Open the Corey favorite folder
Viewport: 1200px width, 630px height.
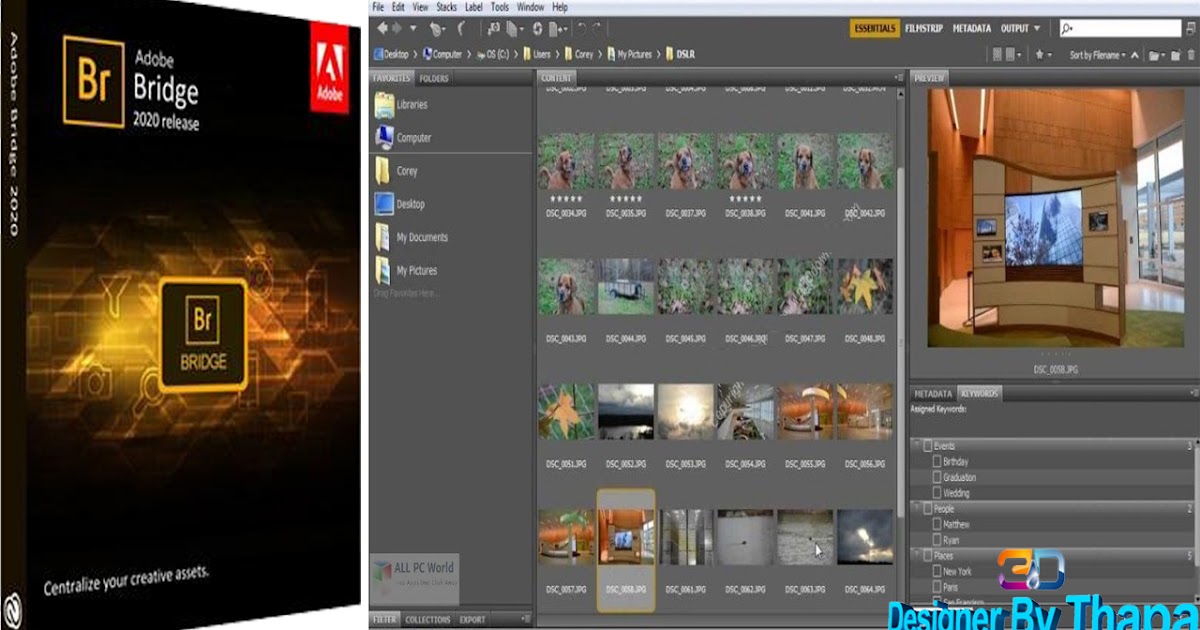coord(396,171)
